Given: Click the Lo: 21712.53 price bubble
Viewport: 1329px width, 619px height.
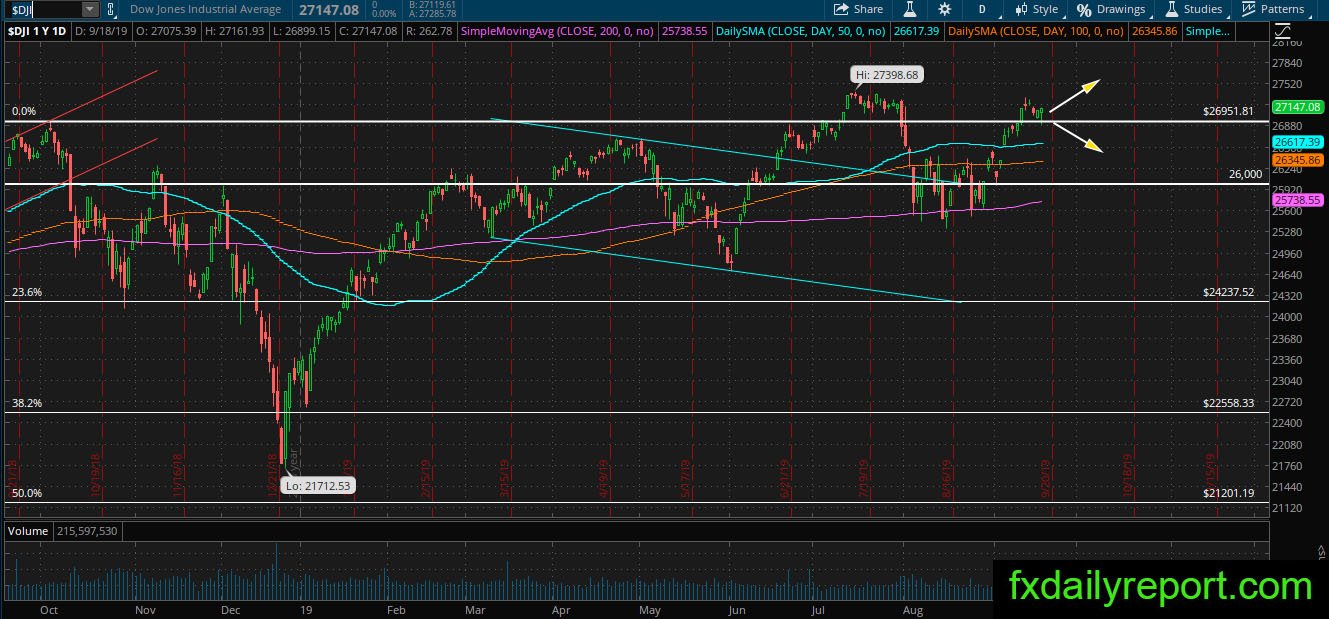Looking at the screenshot, I should (x=319, y=485).
